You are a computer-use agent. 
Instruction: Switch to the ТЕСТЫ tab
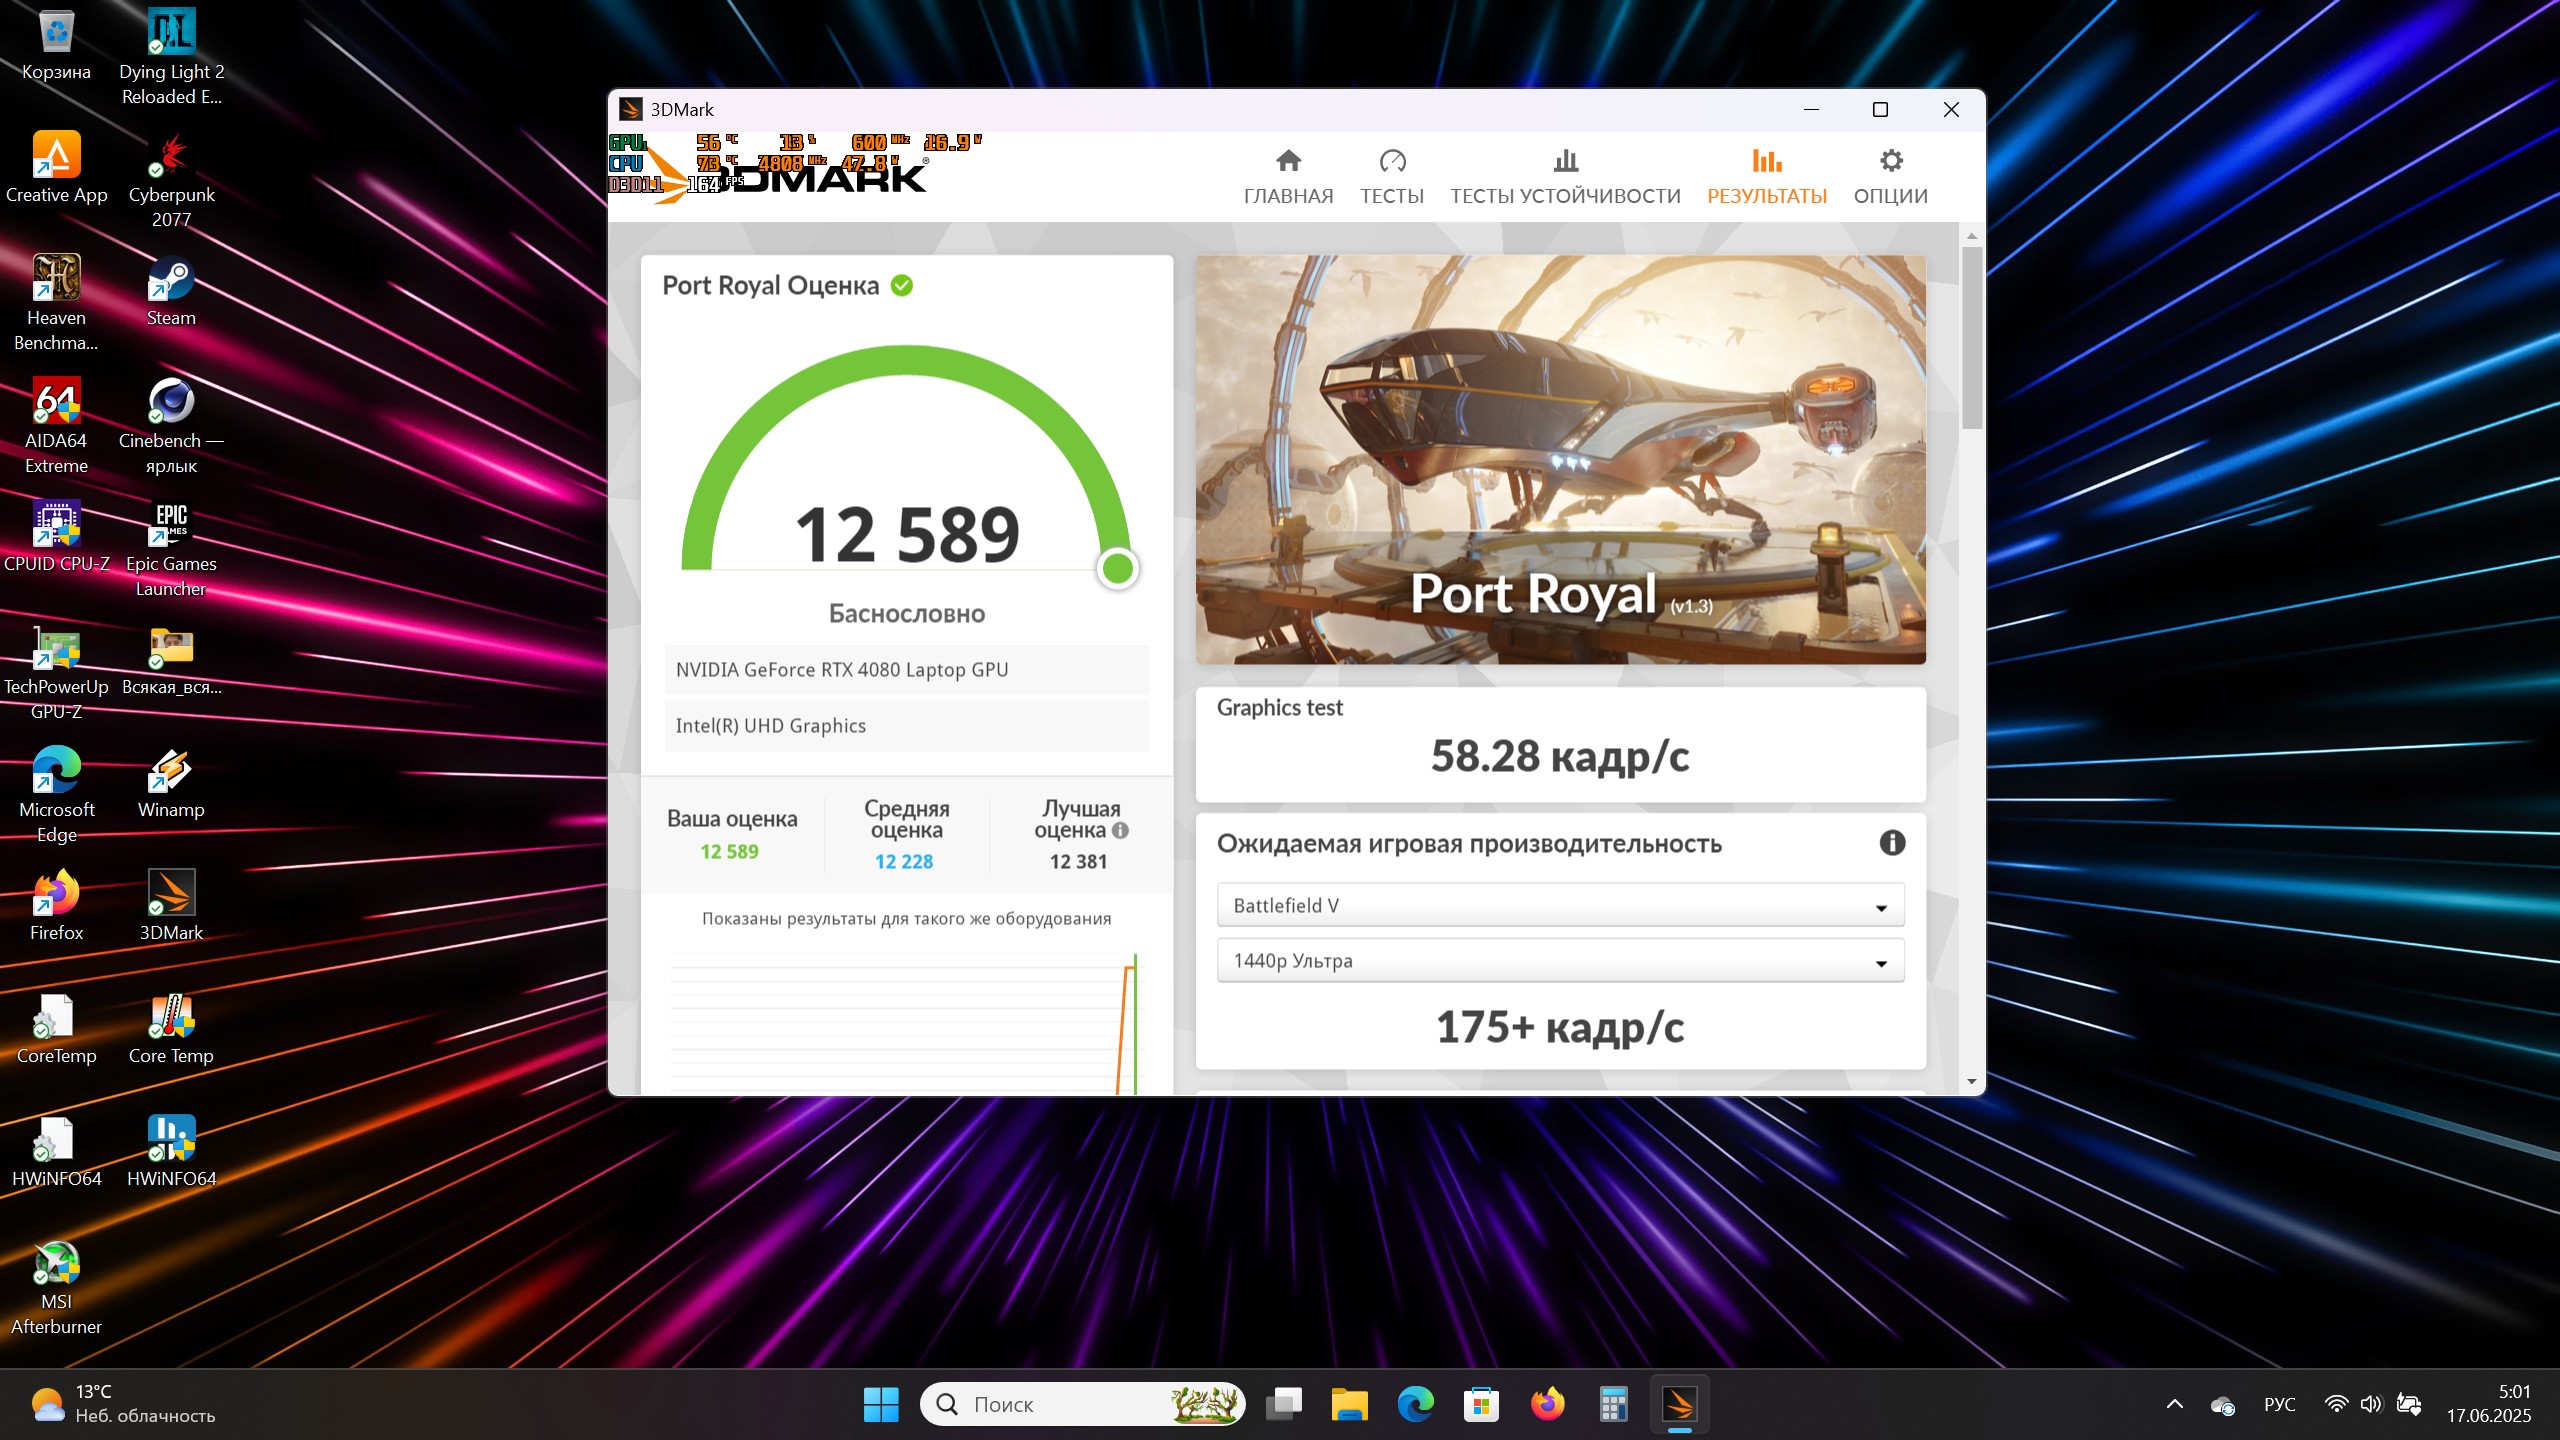pos(1391,176)
